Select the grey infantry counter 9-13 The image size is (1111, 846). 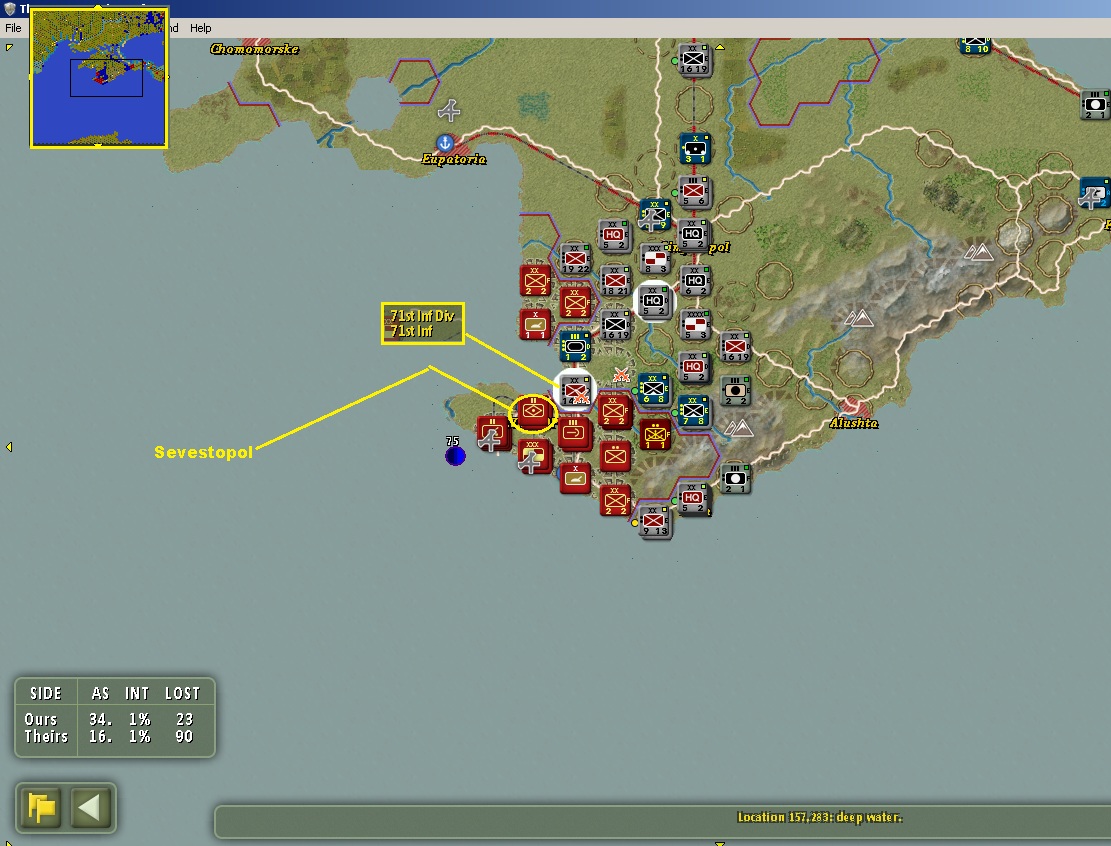[x=655, y=522]
